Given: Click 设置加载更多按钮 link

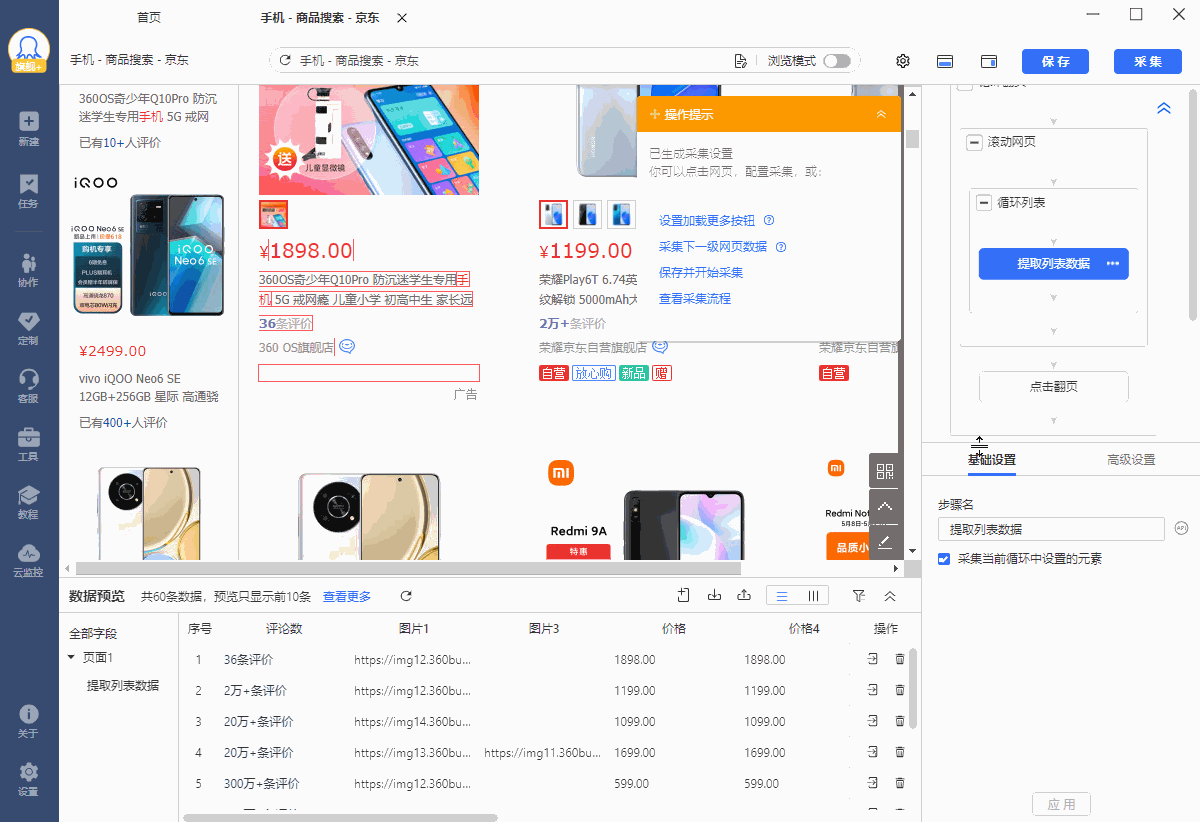Looking at the screenshot, I should click(707, 221).
